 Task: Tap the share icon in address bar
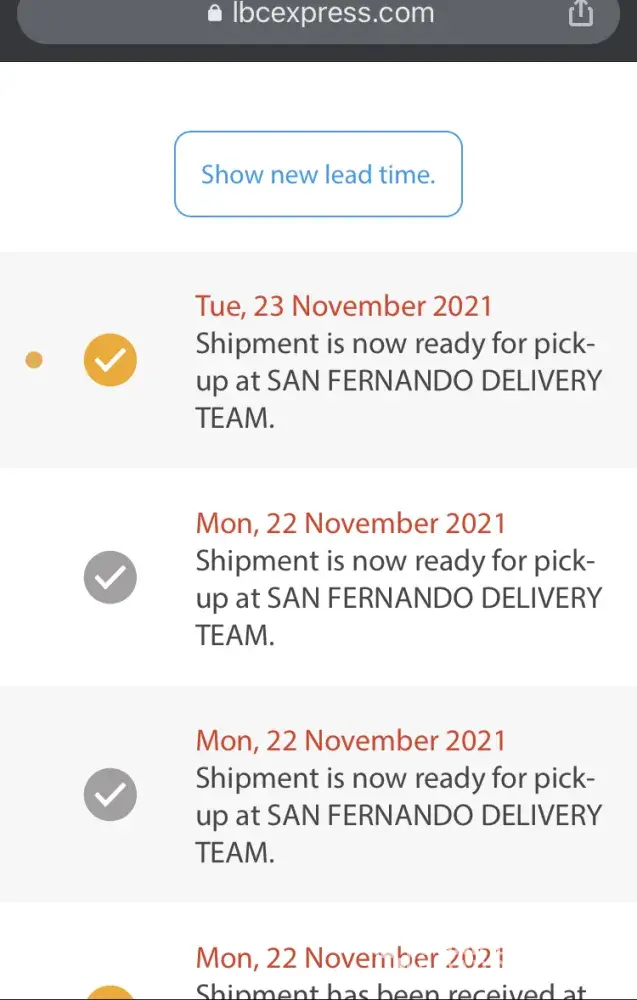tap(580, 14)
